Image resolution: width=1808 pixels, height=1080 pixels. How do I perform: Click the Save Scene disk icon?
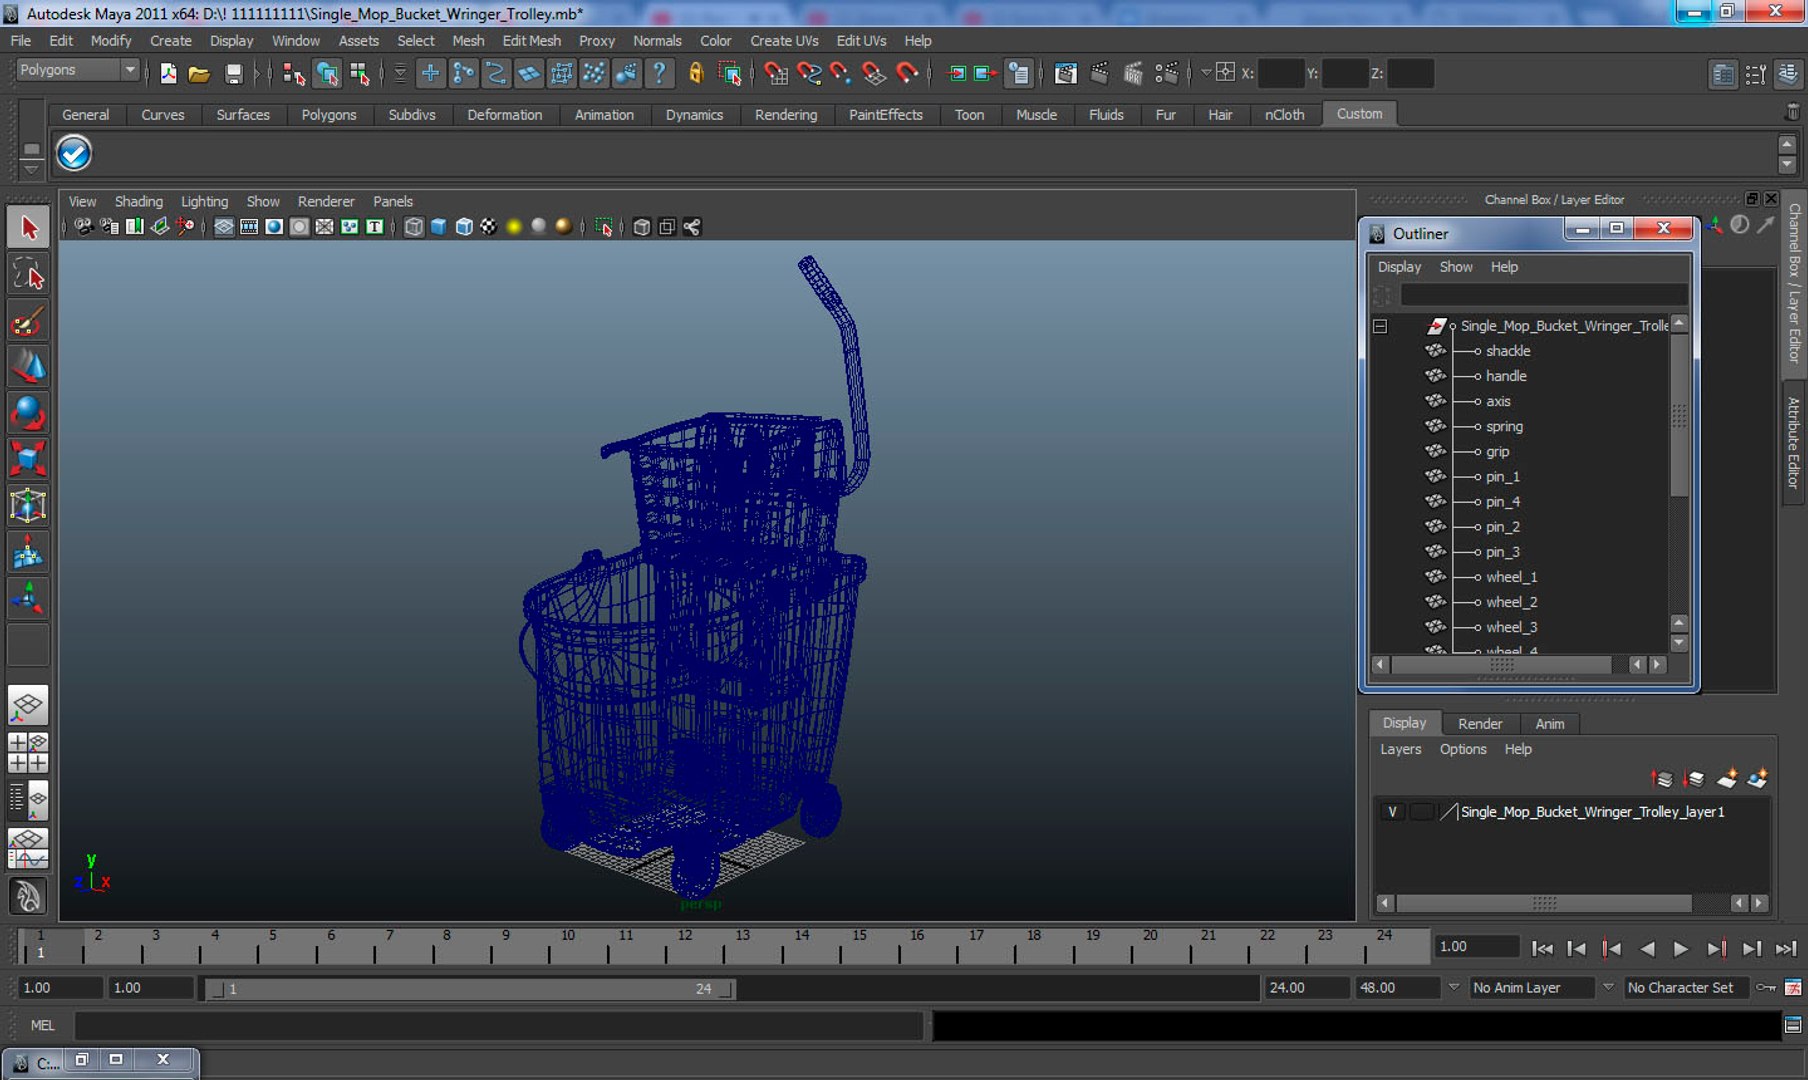coord(233,73)
